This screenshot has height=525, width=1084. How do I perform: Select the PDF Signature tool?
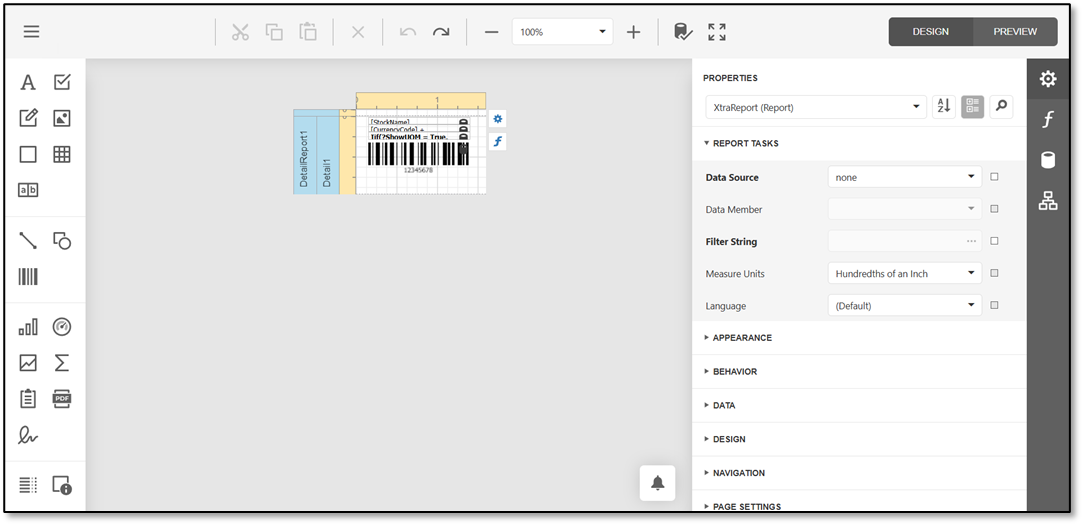(28, 434)
